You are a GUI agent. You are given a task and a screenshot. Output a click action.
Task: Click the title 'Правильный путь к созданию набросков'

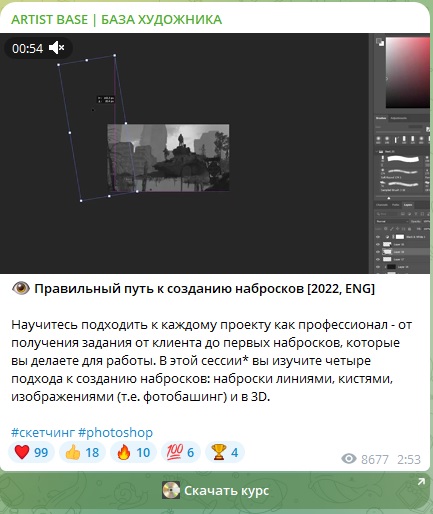pyautogui.click(x=169, y=289)
